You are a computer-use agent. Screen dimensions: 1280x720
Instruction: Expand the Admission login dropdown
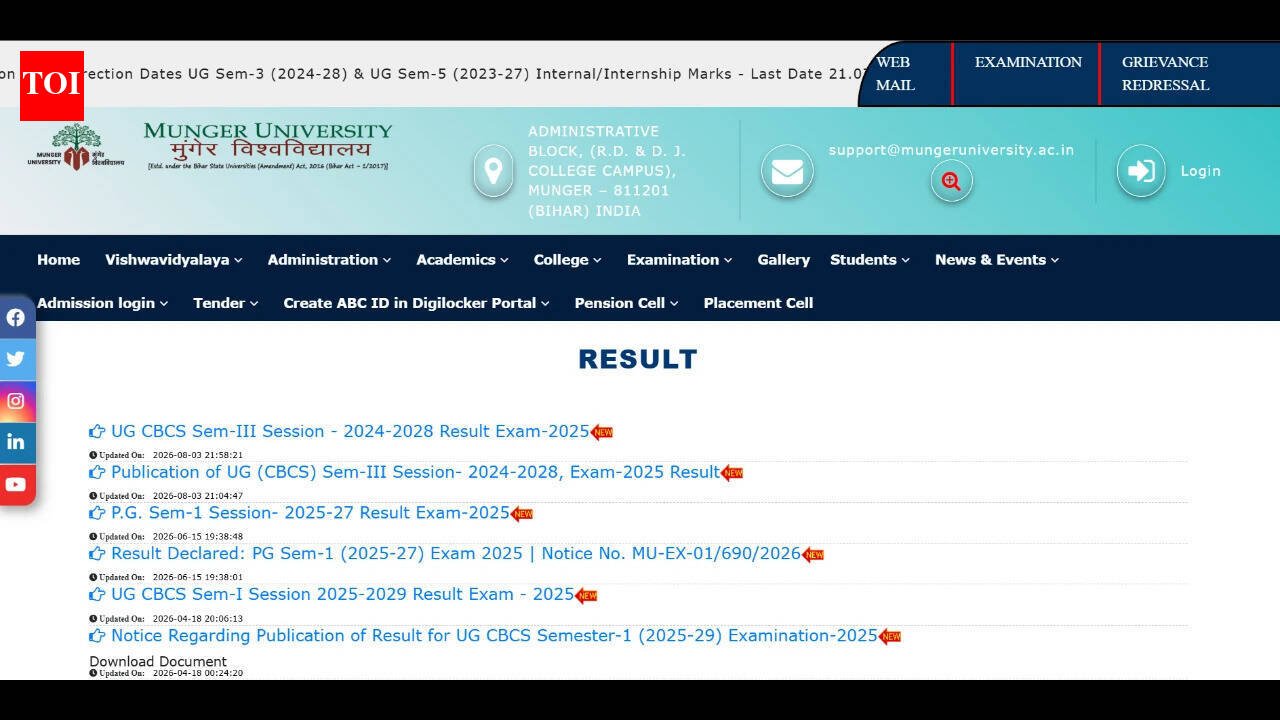[x=102, y=303]
